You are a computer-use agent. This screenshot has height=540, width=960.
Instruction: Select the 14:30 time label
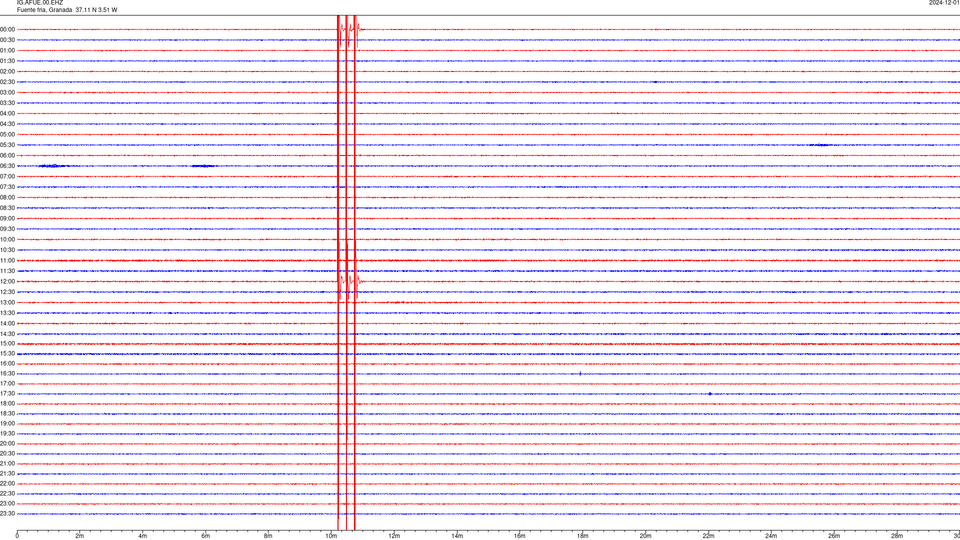[x=7, y=334]
